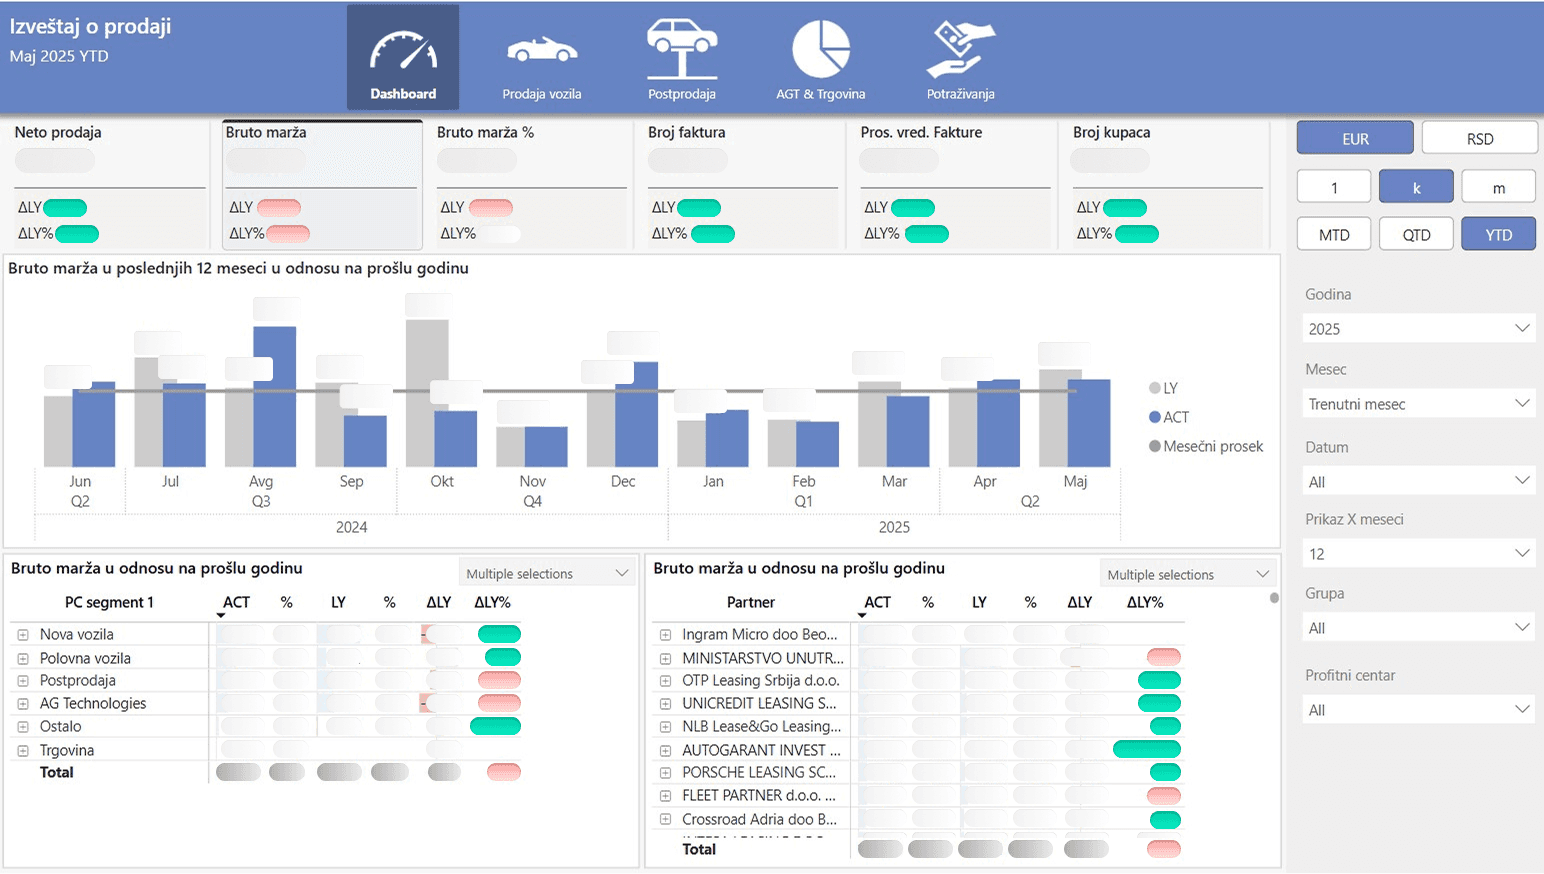Set units to k thousands

point(1416,187)
